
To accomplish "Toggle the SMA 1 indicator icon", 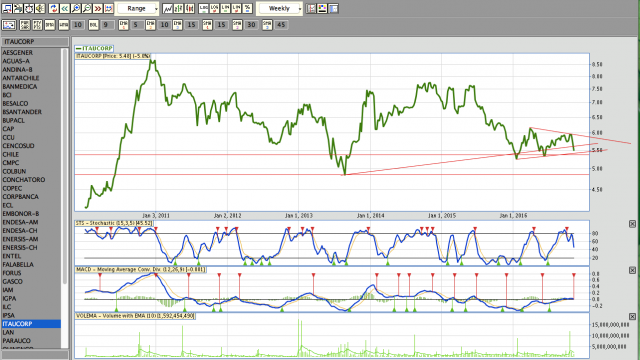I will tap(207, 25).
